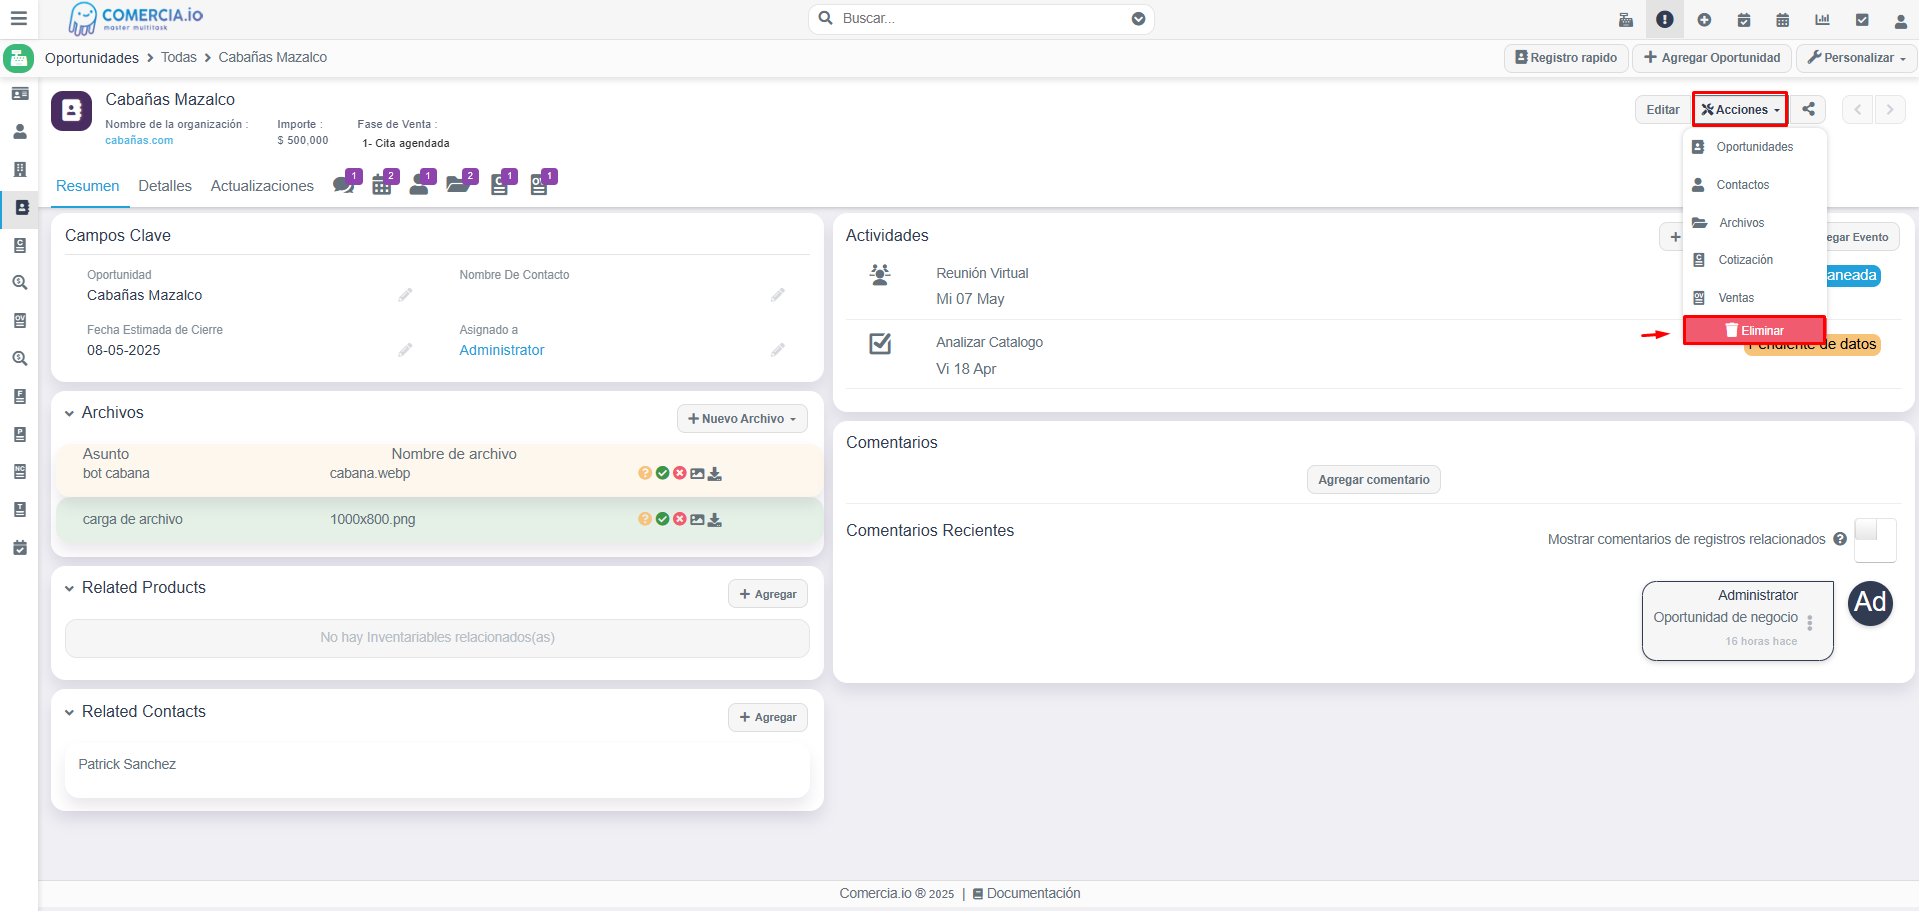Click the pencil icon to edit Oportunidad field
Screen dimensions: 1919x911
click(405, 295)
